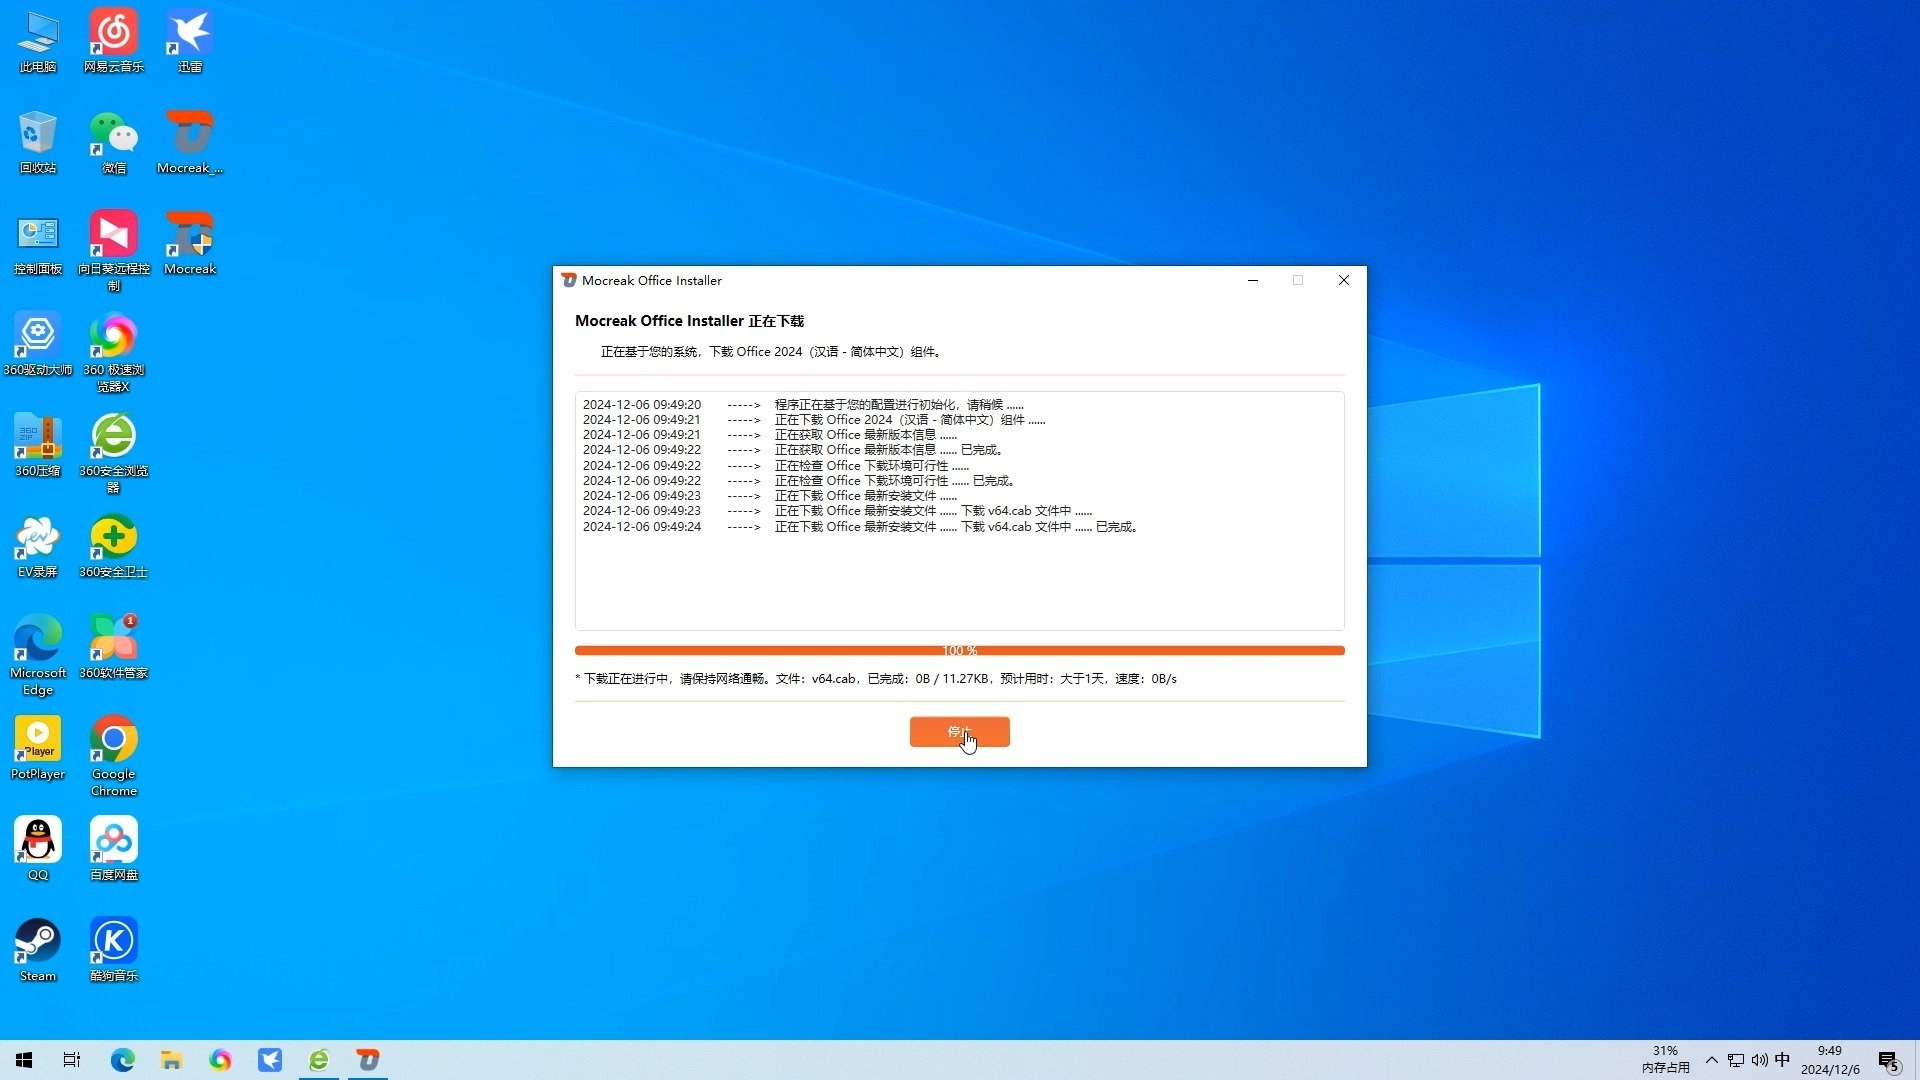Open the 360 极速浏览器X desktop shortcut
Screen dimensions: 1920x1080
pos(114,352)
